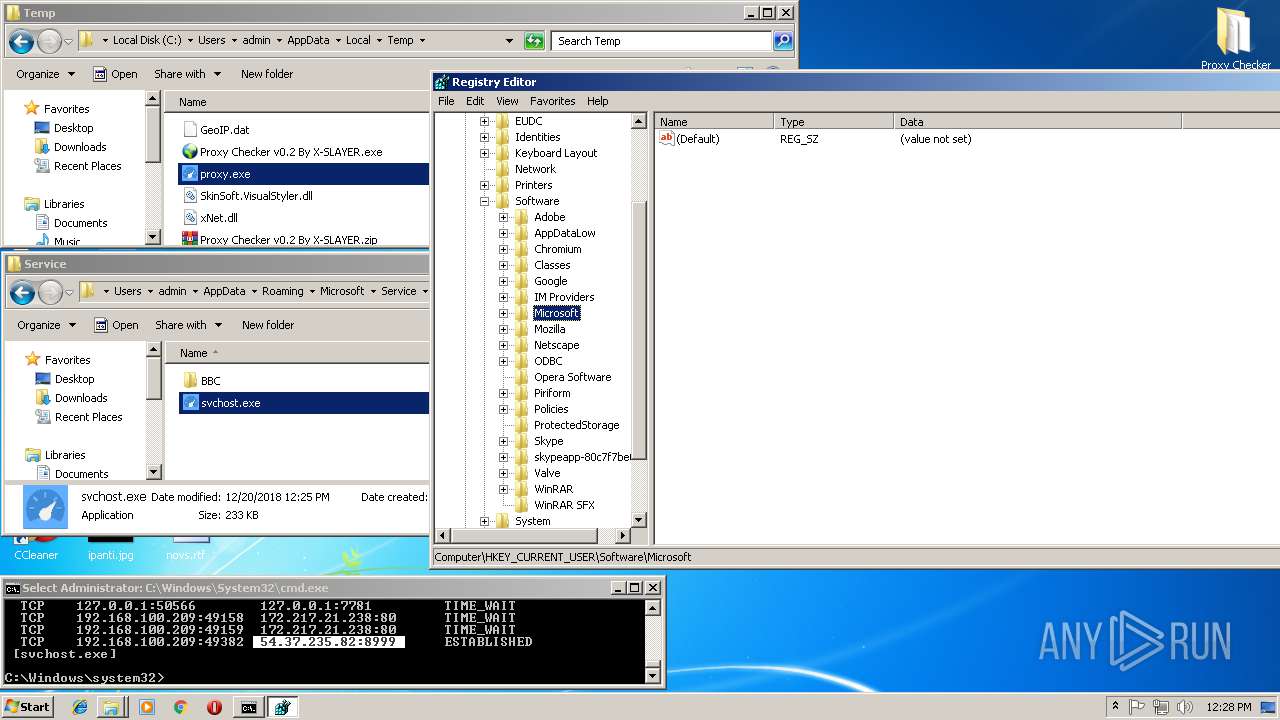
Task: Open Chrome from the taskbar
Action: pyautogui.click(x=180, y=707)
